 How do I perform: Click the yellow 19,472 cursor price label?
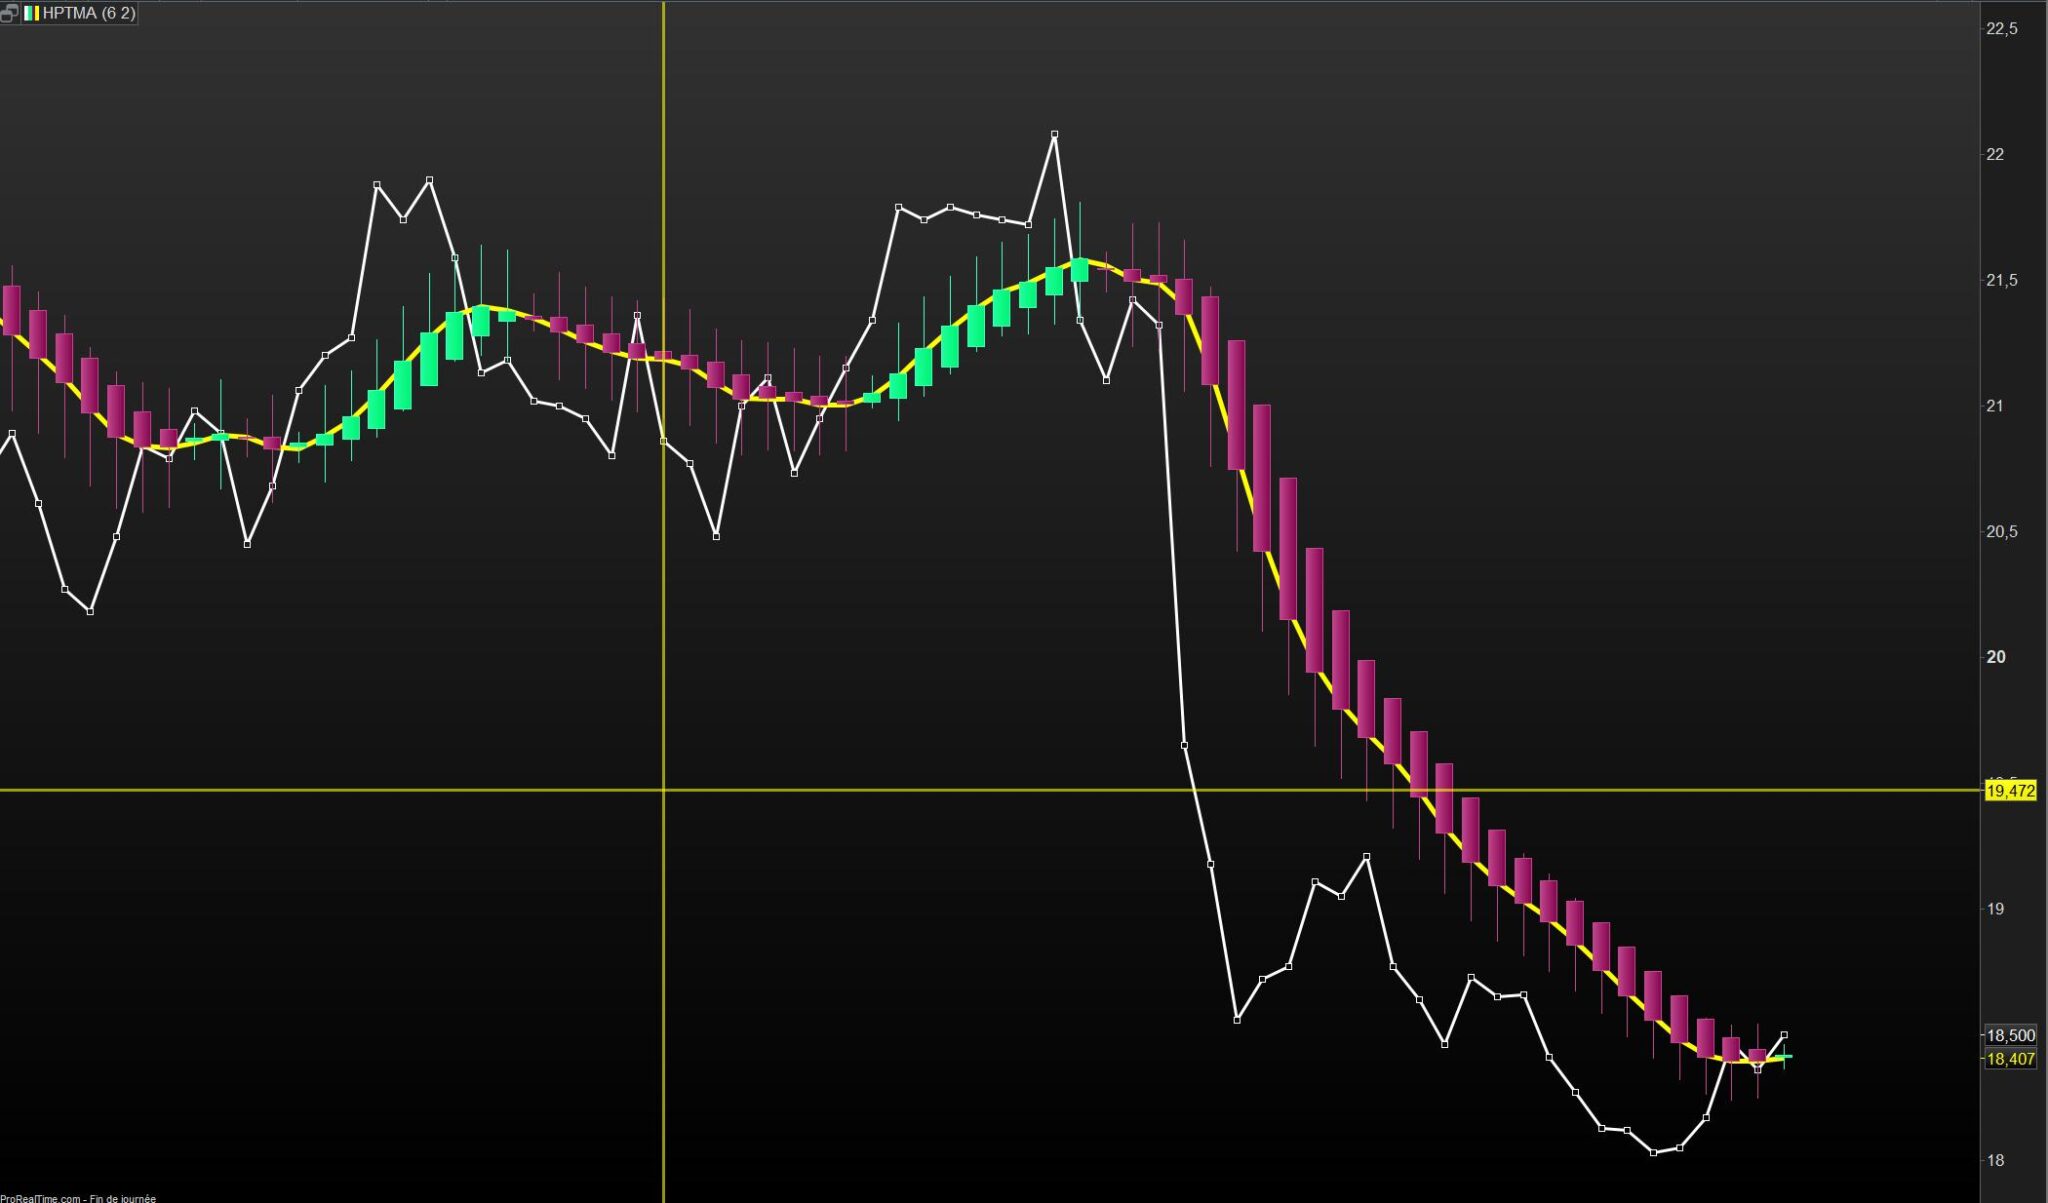point(2010,791)
